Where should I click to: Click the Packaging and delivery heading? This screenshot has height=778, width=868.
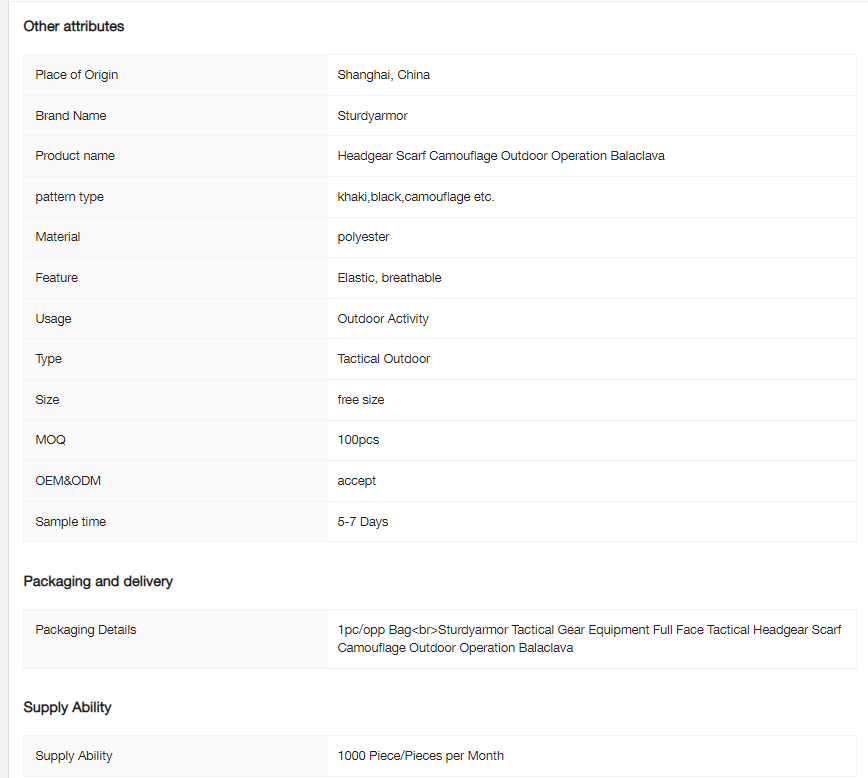(98, 581)
